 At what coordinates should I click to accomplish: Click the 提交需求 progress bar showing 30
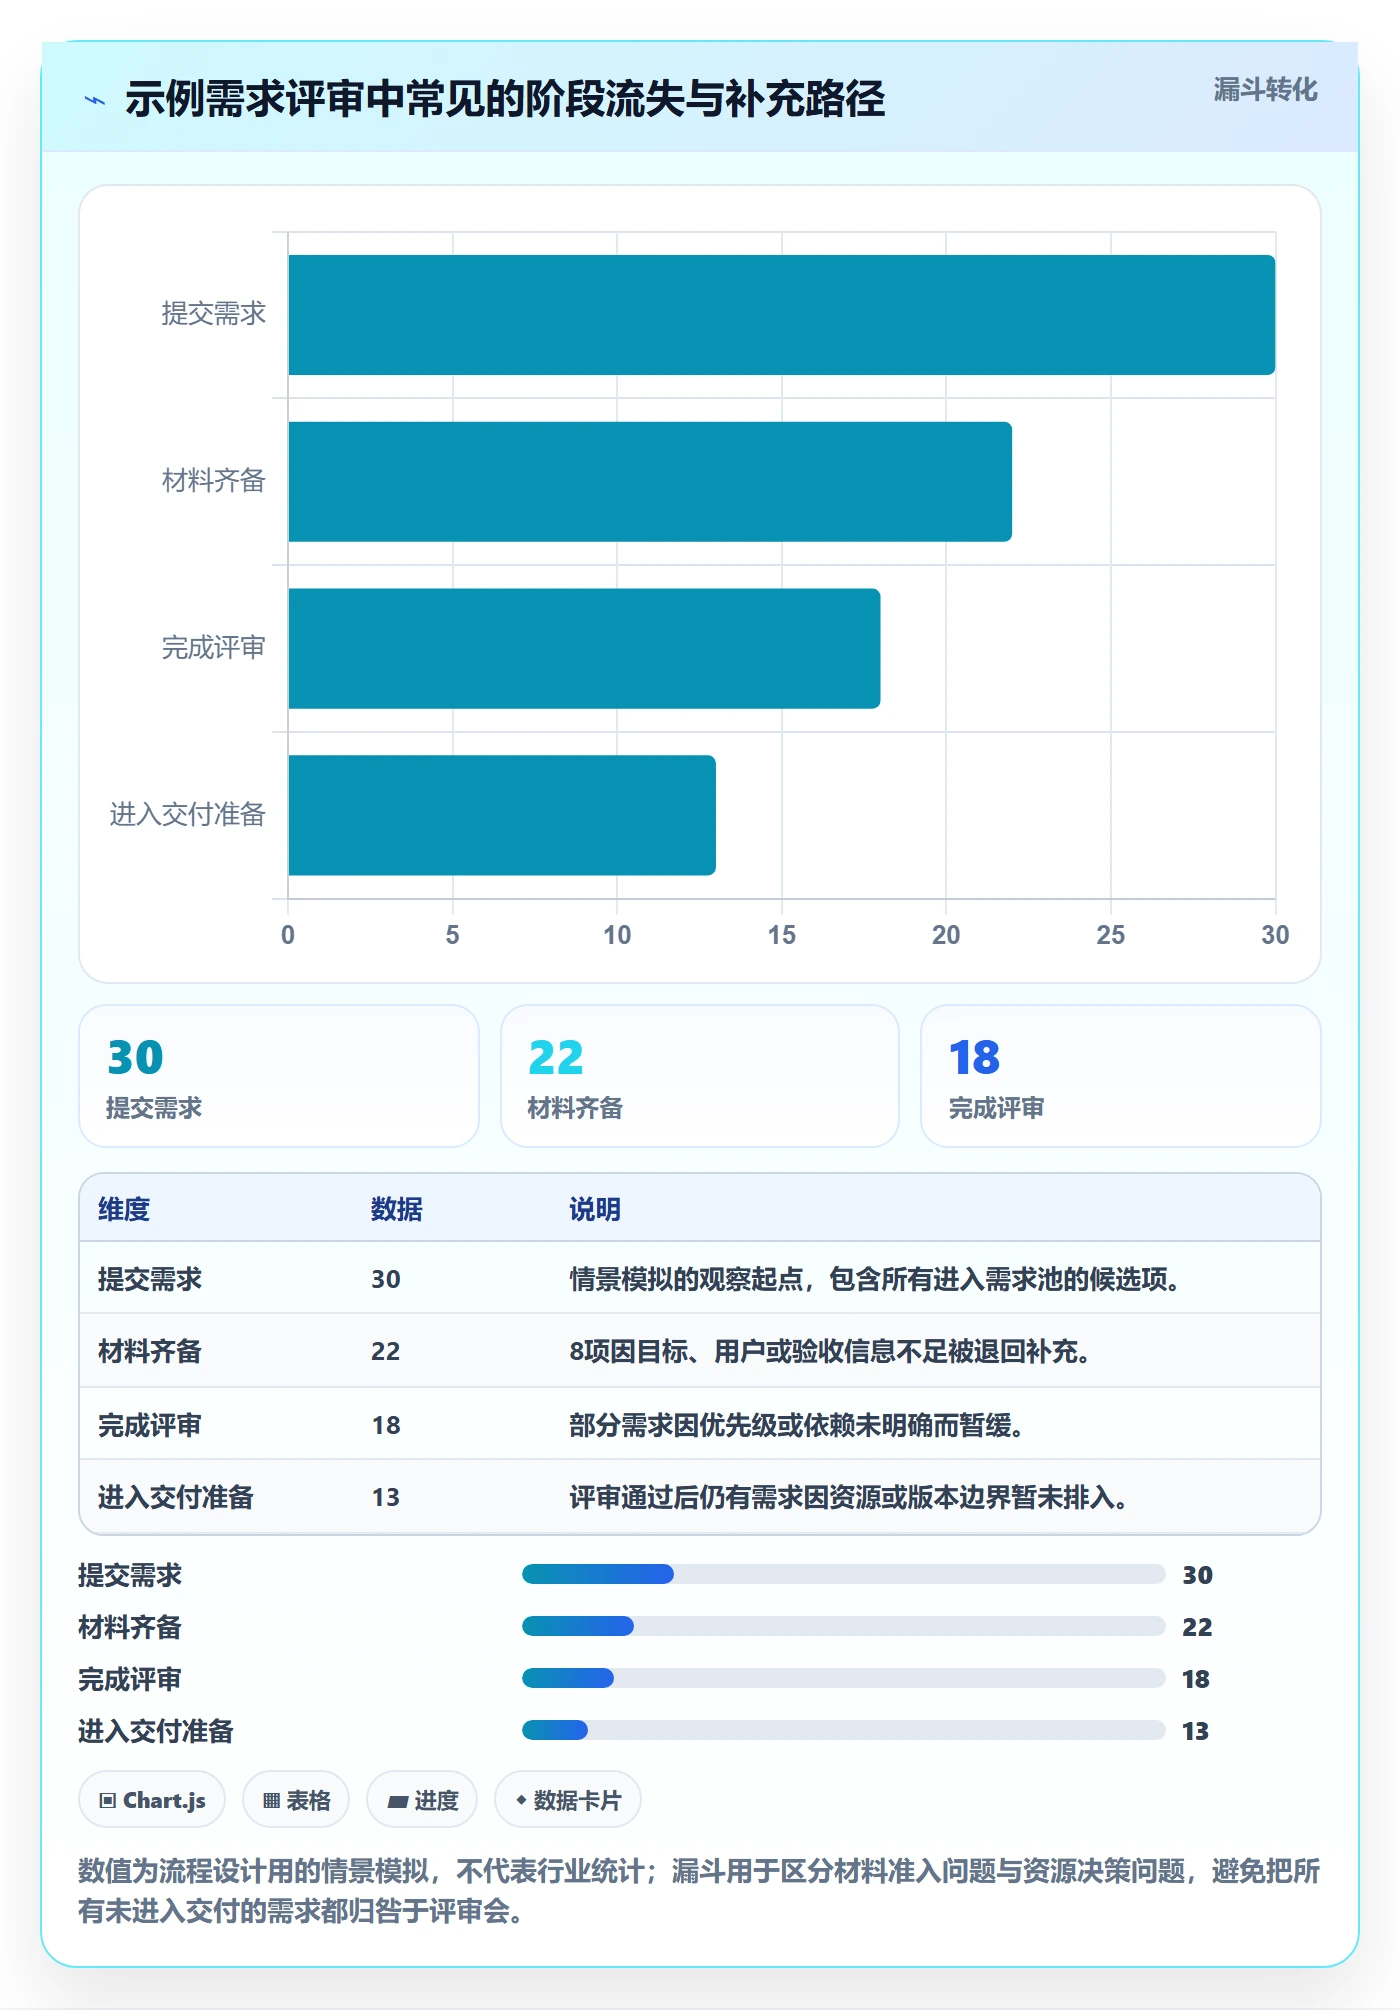pos(843,1574)
